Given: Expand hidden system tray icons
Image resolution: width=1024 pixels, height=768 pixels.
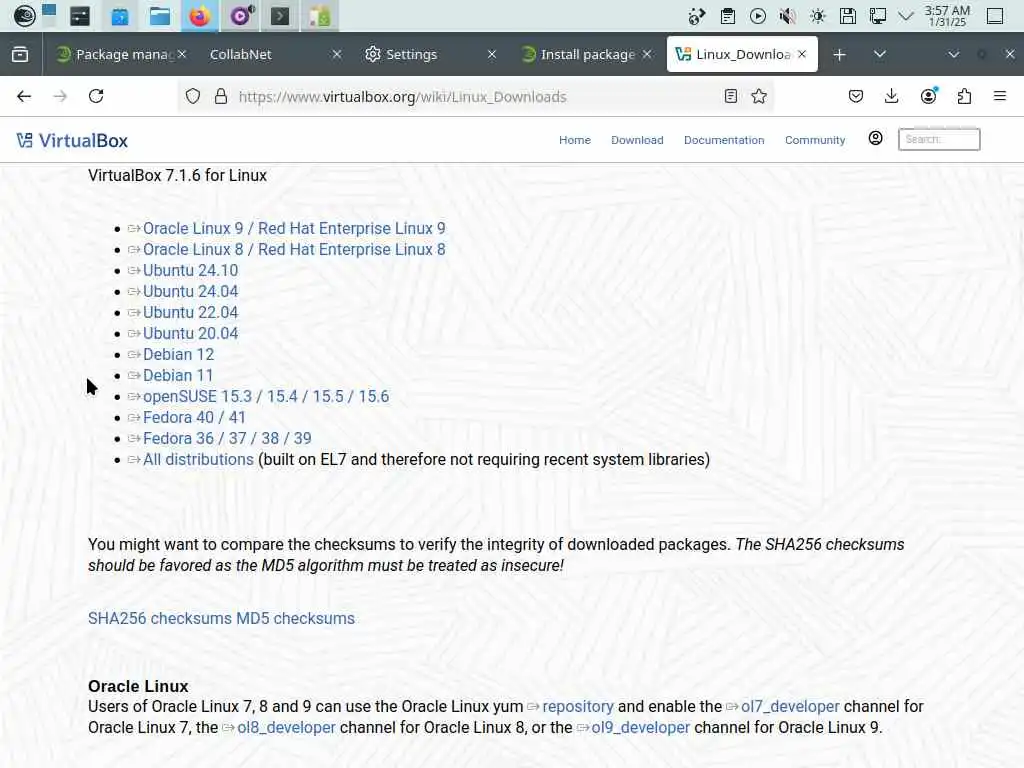Looking at the screenshot, I should click(906, 16).
